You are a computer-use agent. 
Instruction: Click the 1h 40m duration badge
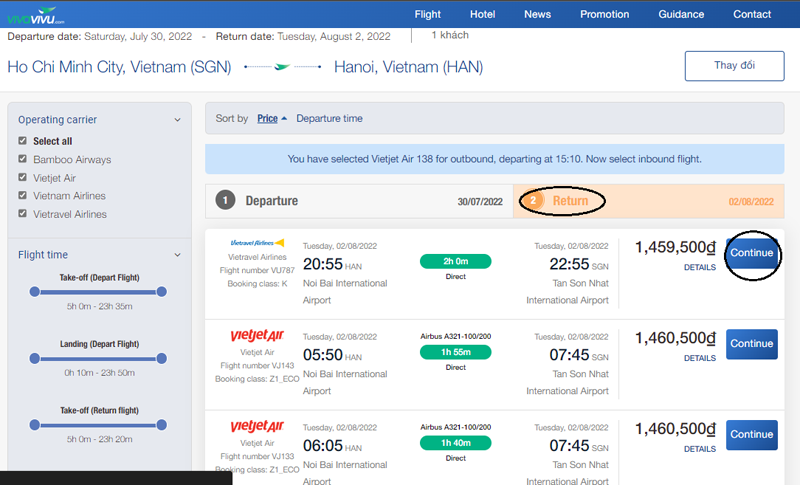point(456,443)
